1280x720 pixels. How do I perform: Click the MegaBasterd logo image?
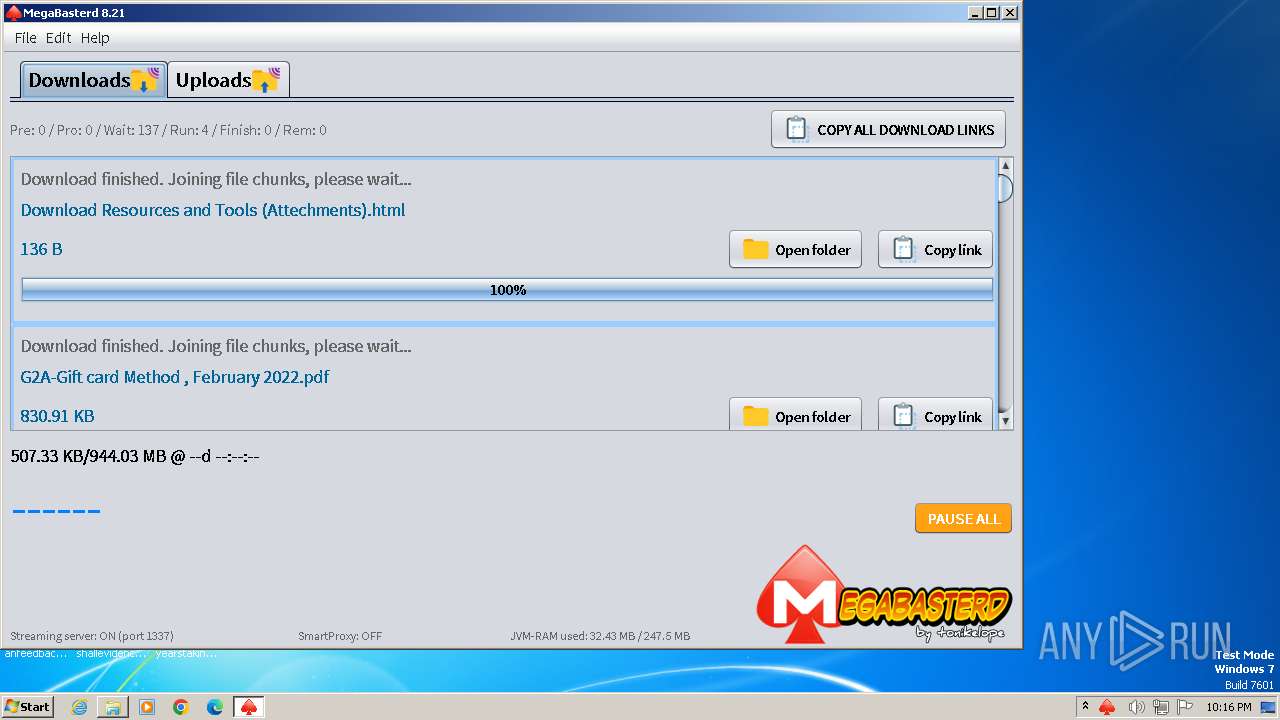884,596
